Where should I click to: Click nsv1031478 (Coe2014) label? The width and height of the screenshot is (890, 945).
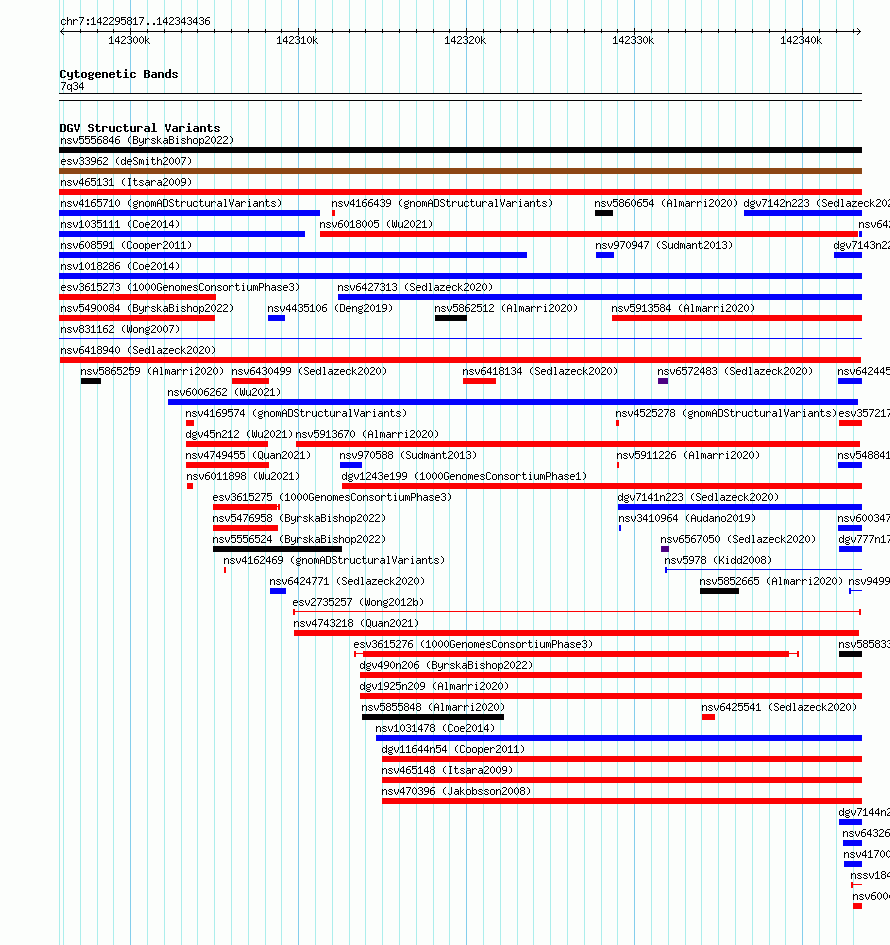[x=434, y=729]
